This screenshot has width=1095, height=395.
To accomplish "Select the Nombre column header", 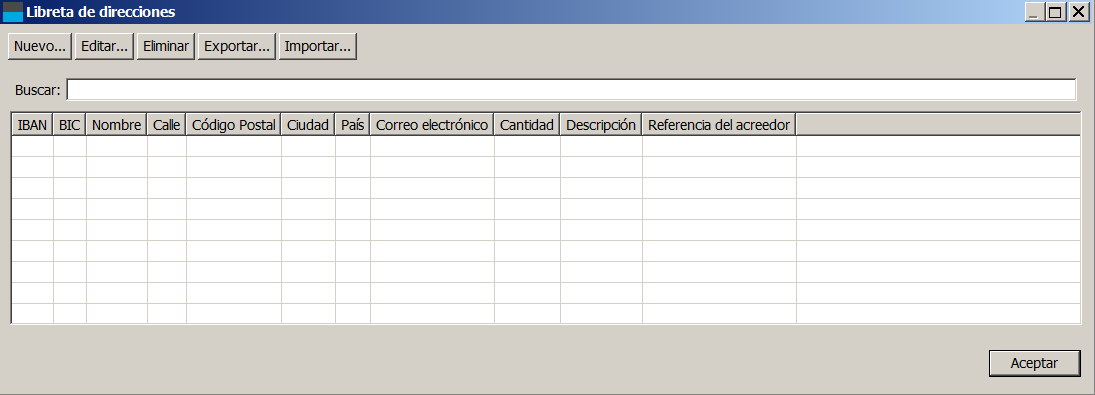I will click(x=117, y=125).
